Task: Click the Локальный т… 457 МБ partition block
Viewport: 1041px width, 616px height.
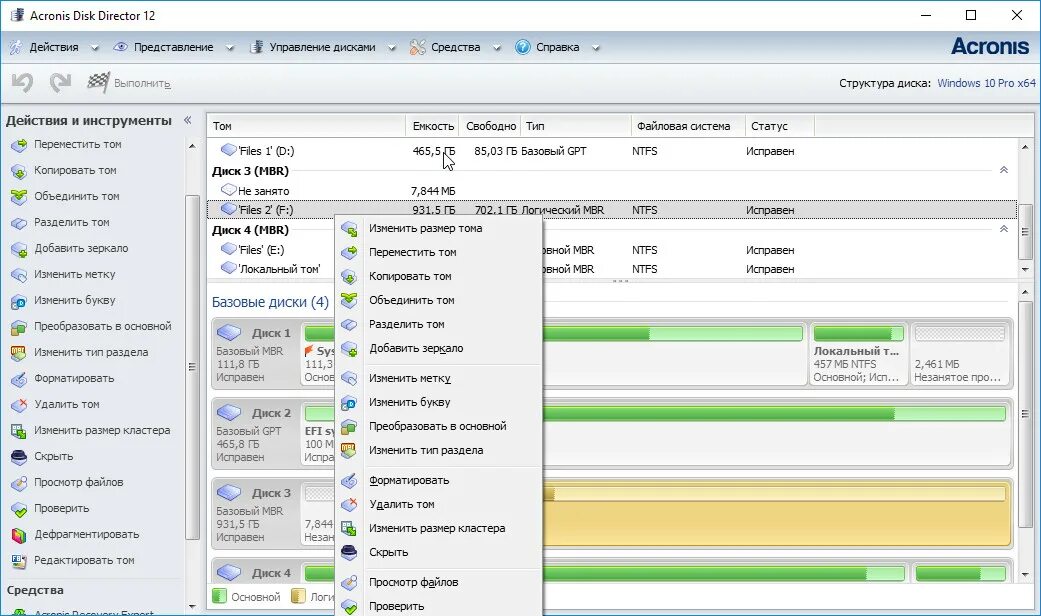Action: coord(858,353)
